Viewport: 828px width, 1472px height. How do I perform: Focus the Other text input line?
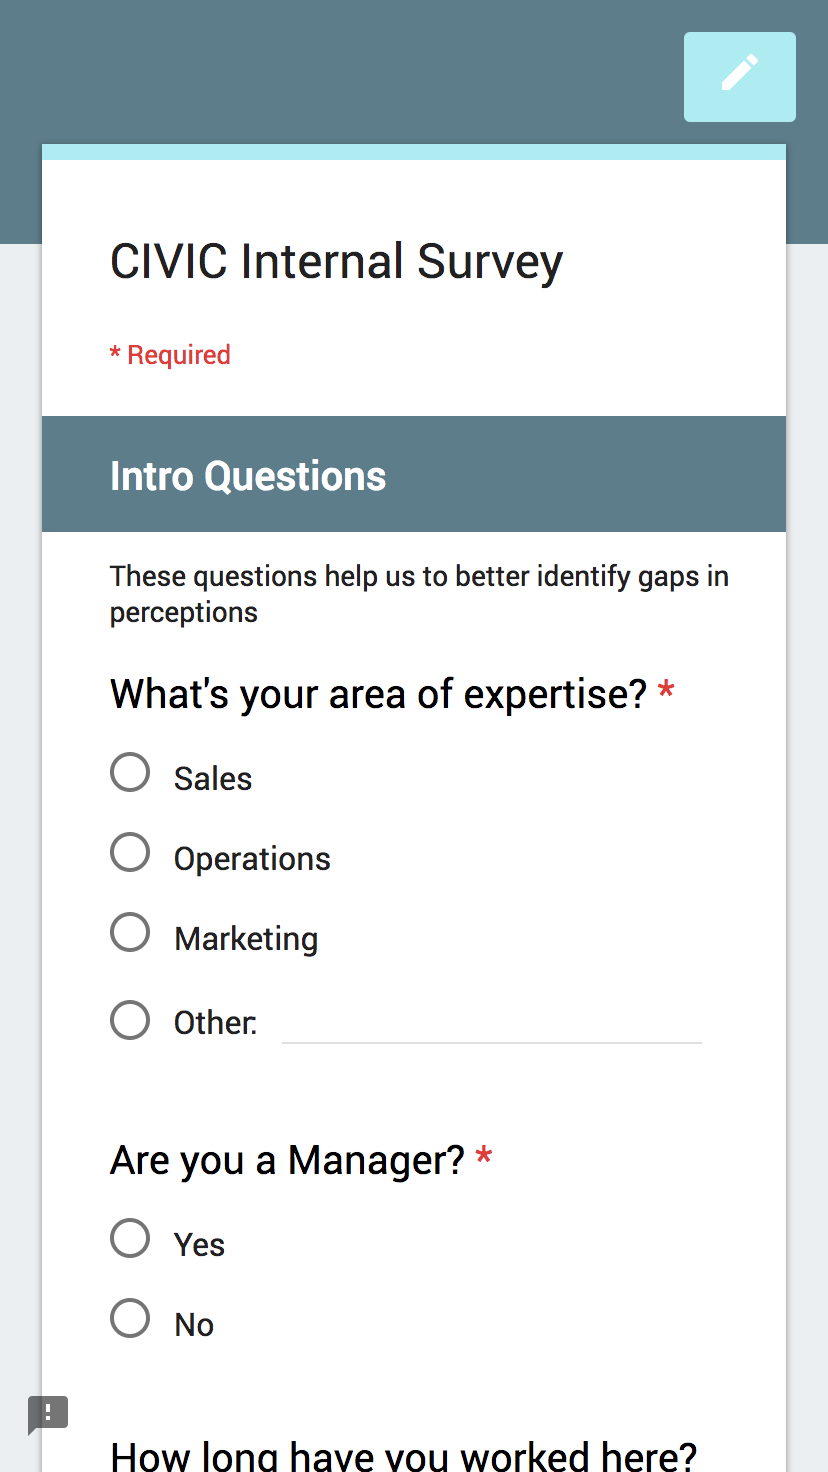(x=492, y=1024)
